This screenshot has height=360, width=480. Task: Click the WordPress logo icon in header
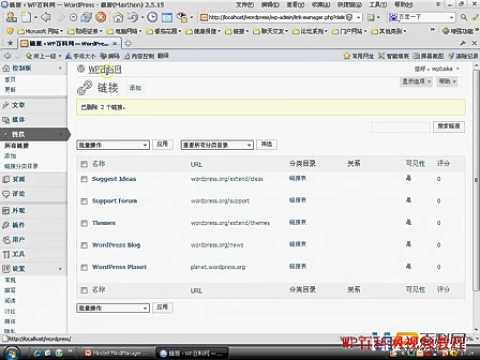81,69
